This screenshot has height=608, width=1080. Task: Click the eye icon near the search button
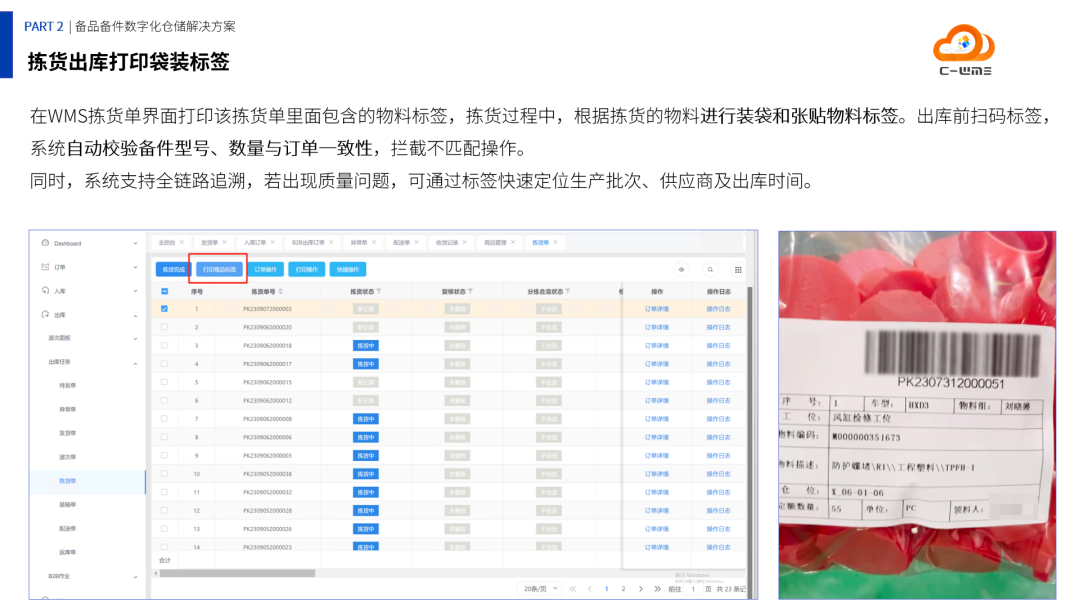point(680,269)
